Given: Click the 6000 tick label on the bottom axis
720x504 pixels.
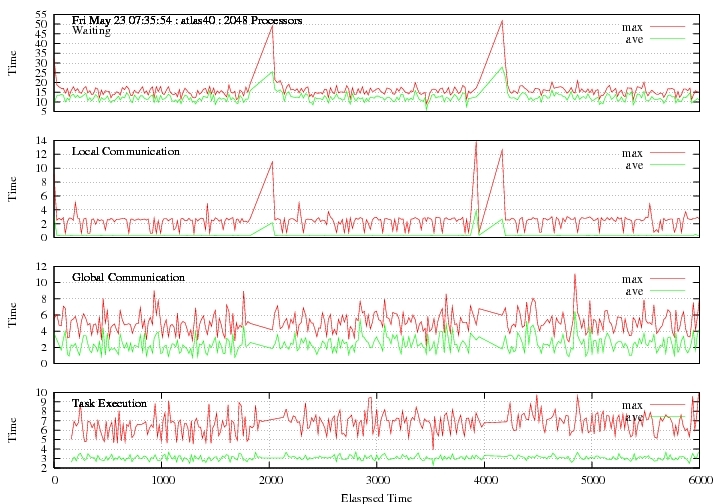Looking at the screenshot, I should pos(699,479).
